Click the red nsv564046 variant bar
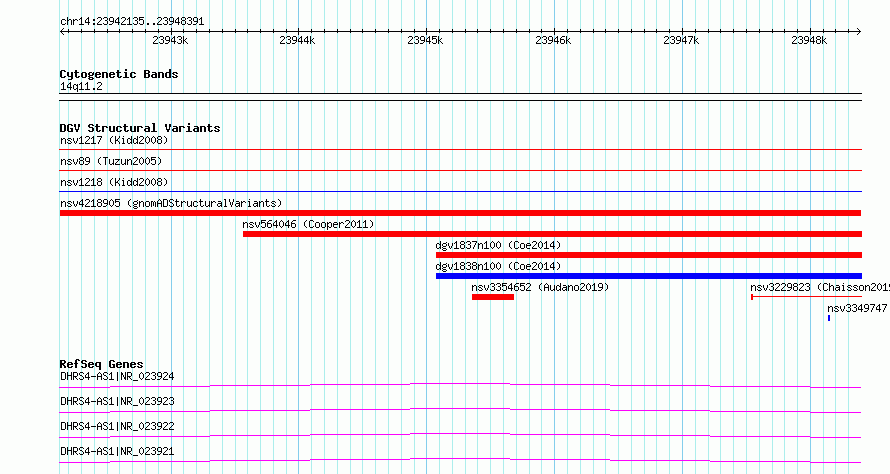This screenshot has height=474, width=890. coord(552,234)
